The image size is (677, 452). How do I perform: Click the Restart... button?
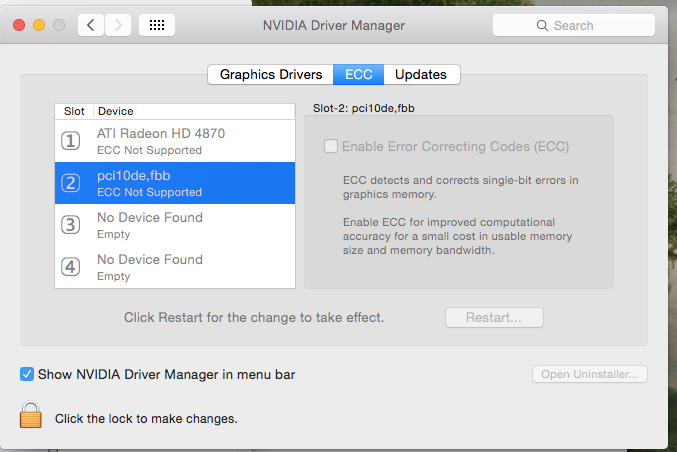click(494, 317)
